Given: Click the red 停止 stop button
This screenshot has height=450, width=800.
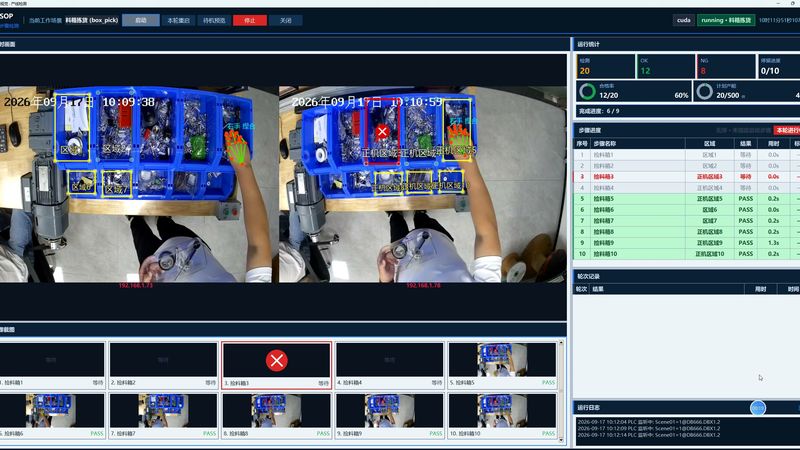Looking at the screenshot, I should (x=249, y=20).
